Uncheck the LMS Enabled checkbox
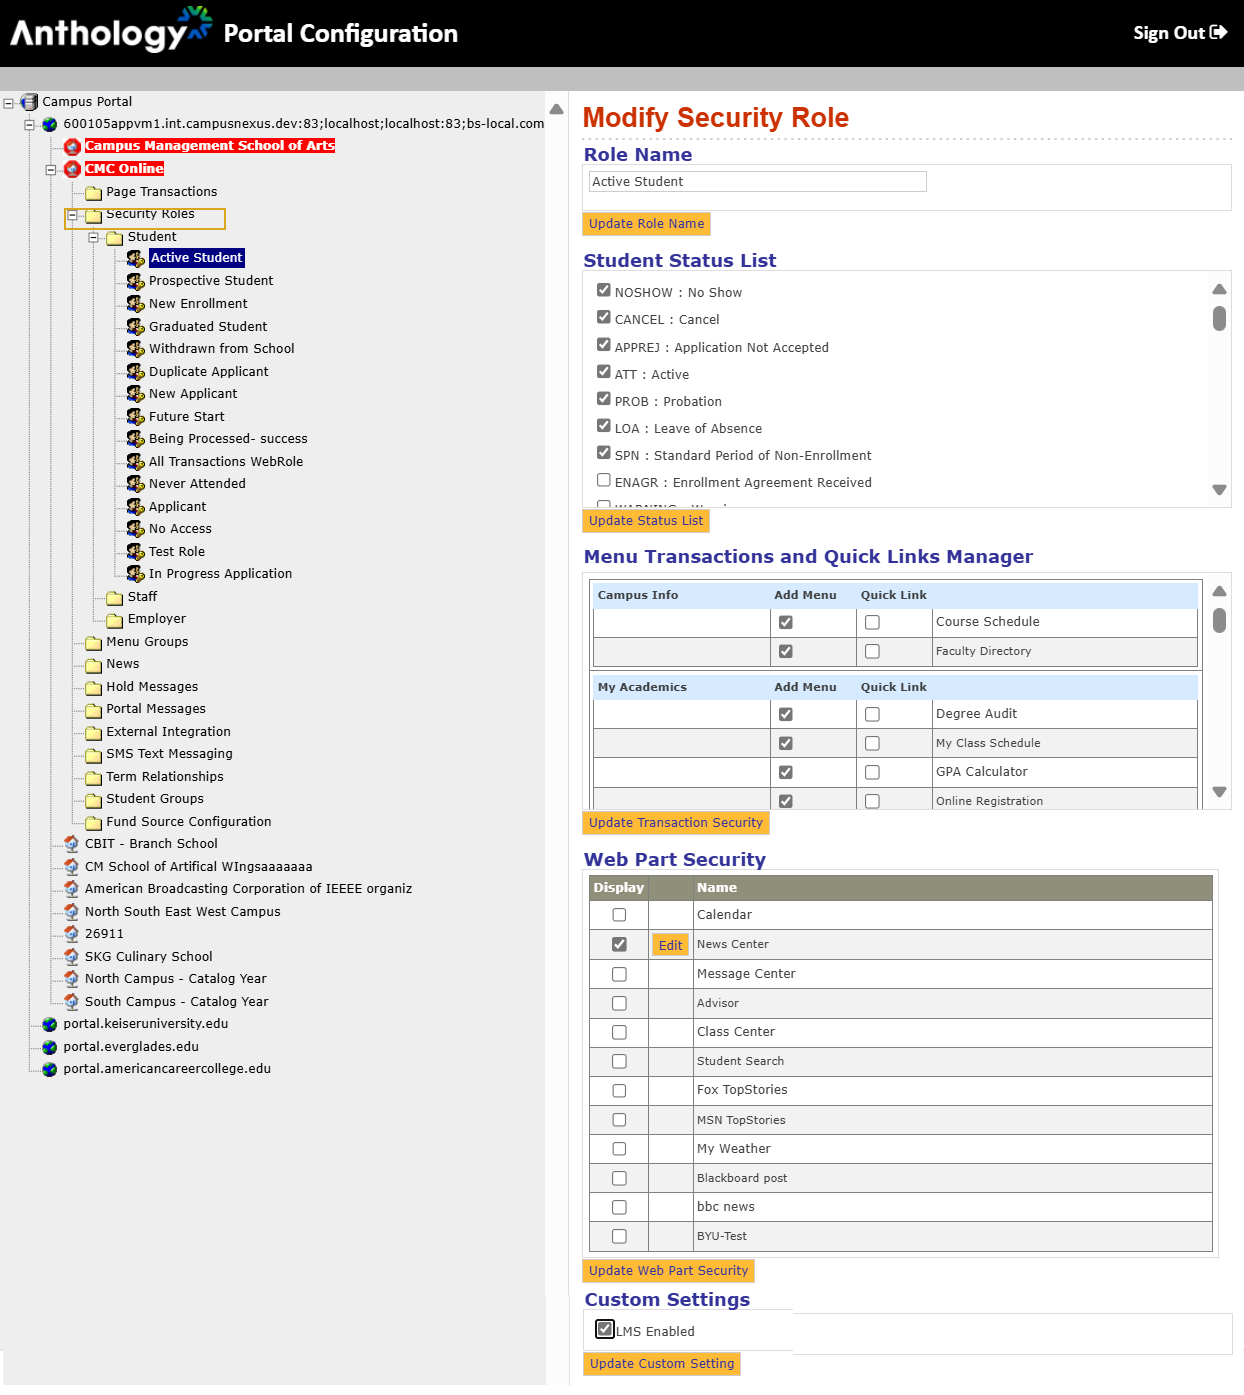This screenshot has width=1244, height=1395. (604, 1329)
